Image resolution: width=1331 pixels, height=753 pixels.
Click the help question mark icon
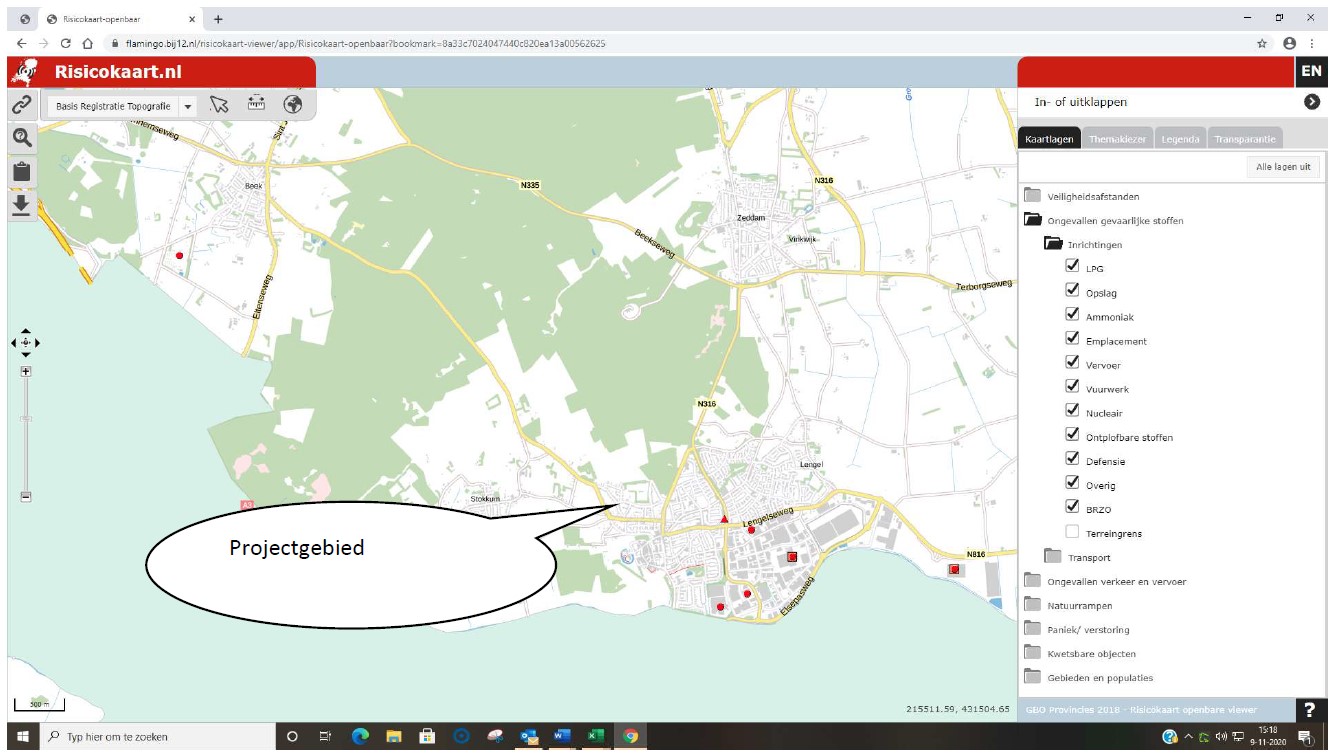(x=1310, y=710)
